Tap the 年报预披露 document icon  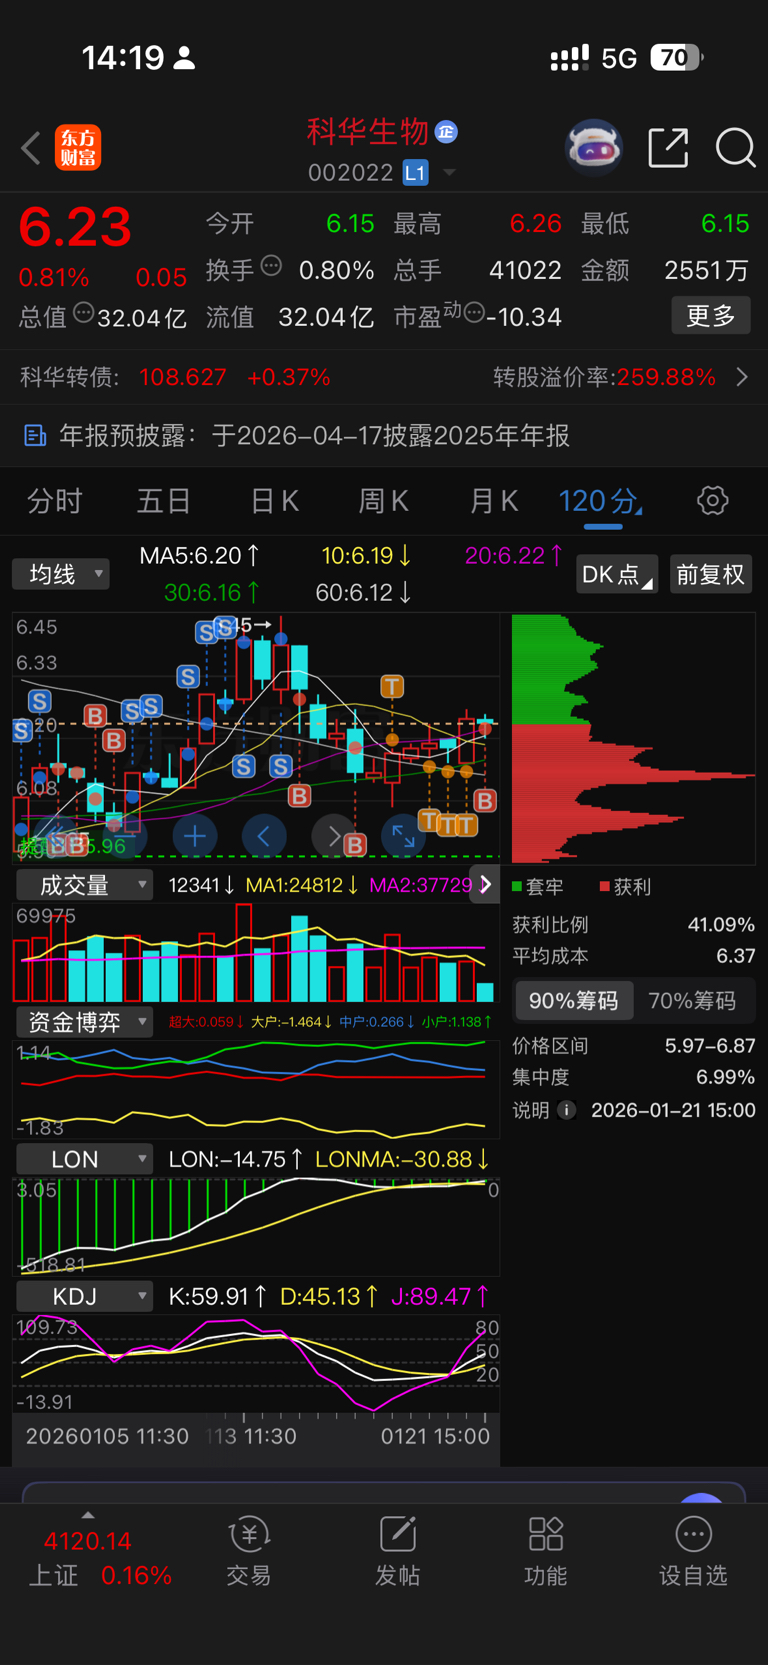coord(35,435)
